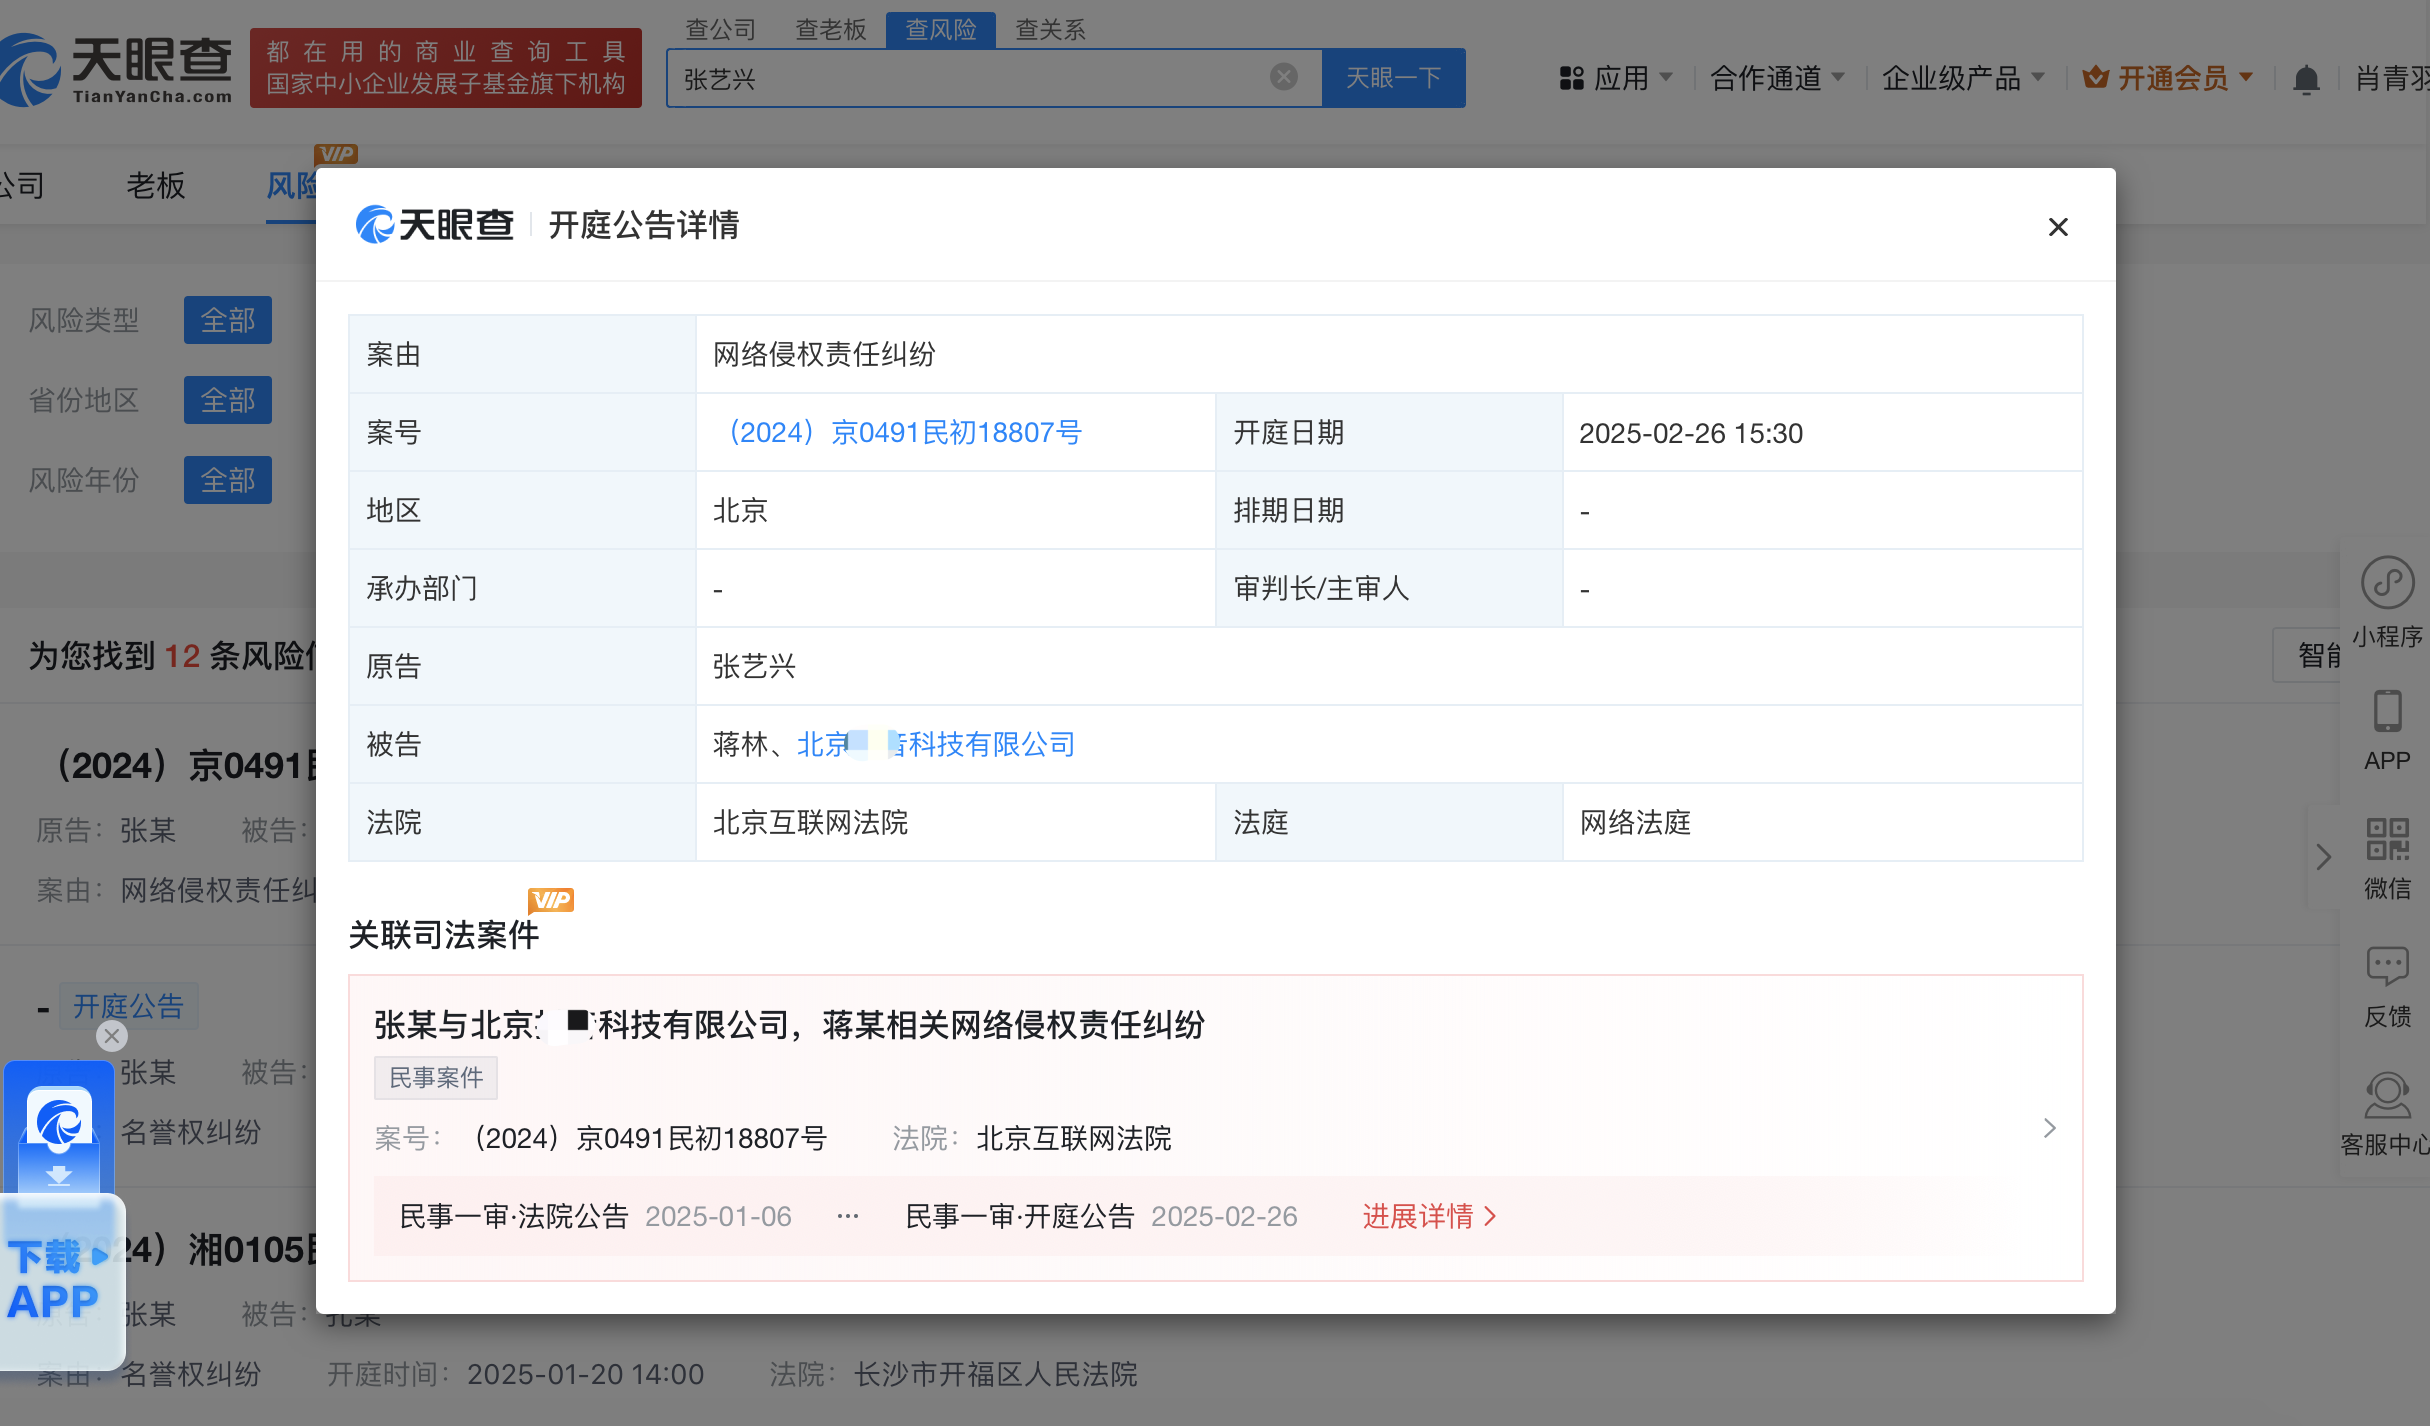Image resolution: width=2430 pixels, height=1426 pixels.
Task: Click the 天眼一下 search button
Action: (1394, 78)
